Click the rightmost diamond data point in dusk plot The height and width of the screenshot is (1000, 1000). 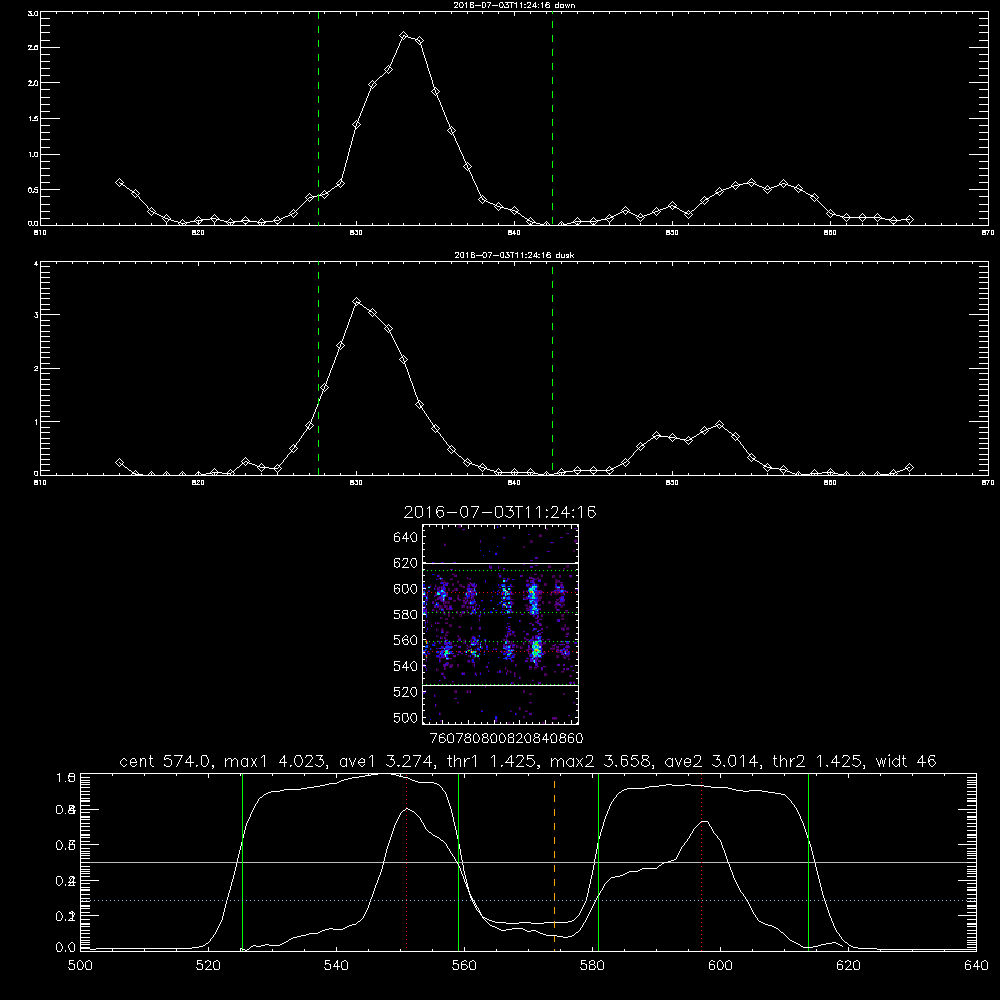tap(909, 467)
